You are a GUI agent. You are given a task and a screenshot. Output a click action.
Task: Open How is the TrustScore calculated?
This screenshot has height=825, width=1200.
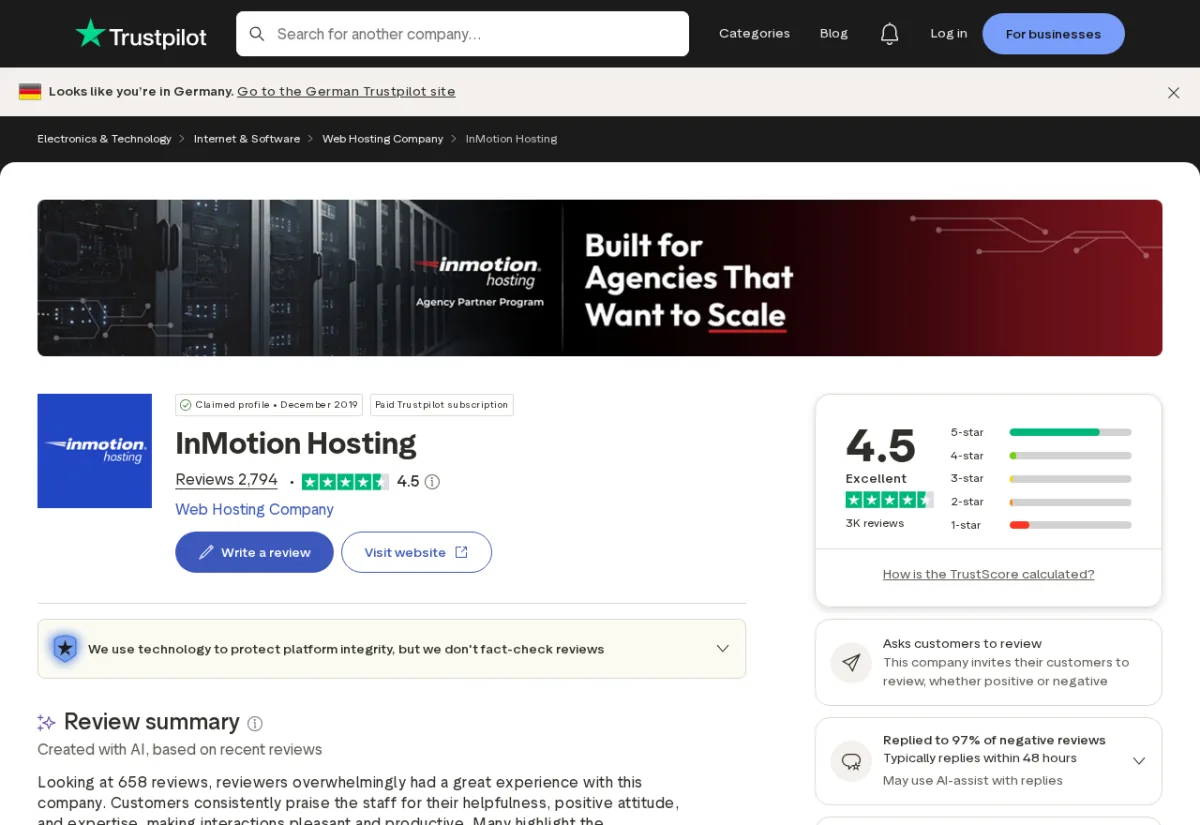(988, 574)
